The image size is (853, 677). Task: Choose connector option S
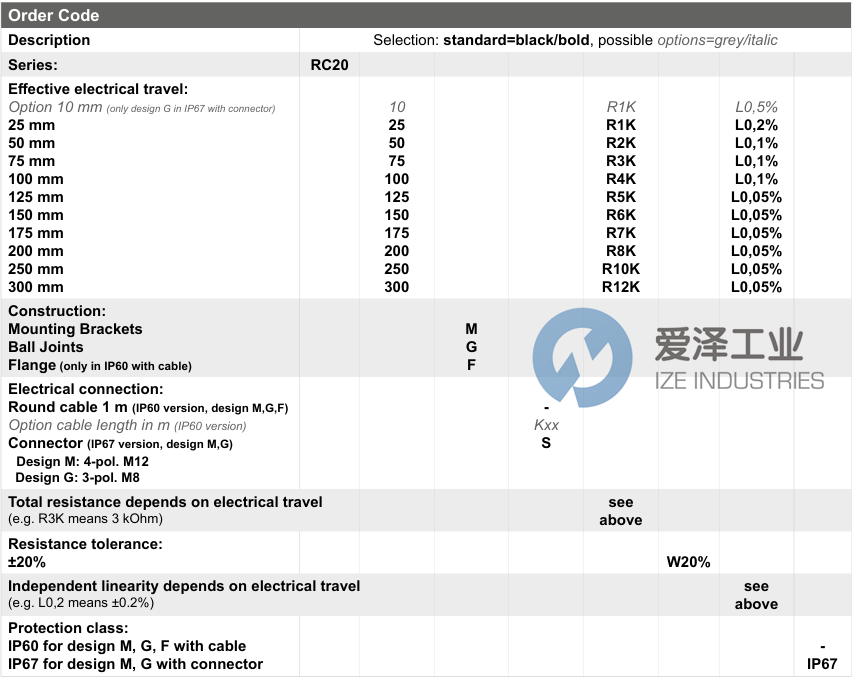tap(545, 443)
